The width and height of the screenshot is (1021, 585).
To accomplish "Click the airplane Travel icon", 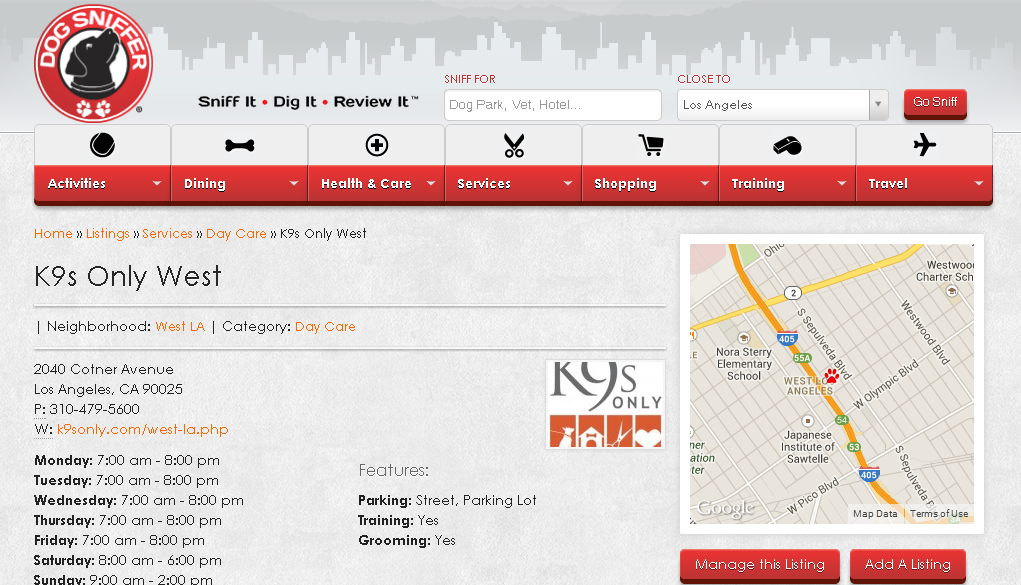I will tap(924, 145).
